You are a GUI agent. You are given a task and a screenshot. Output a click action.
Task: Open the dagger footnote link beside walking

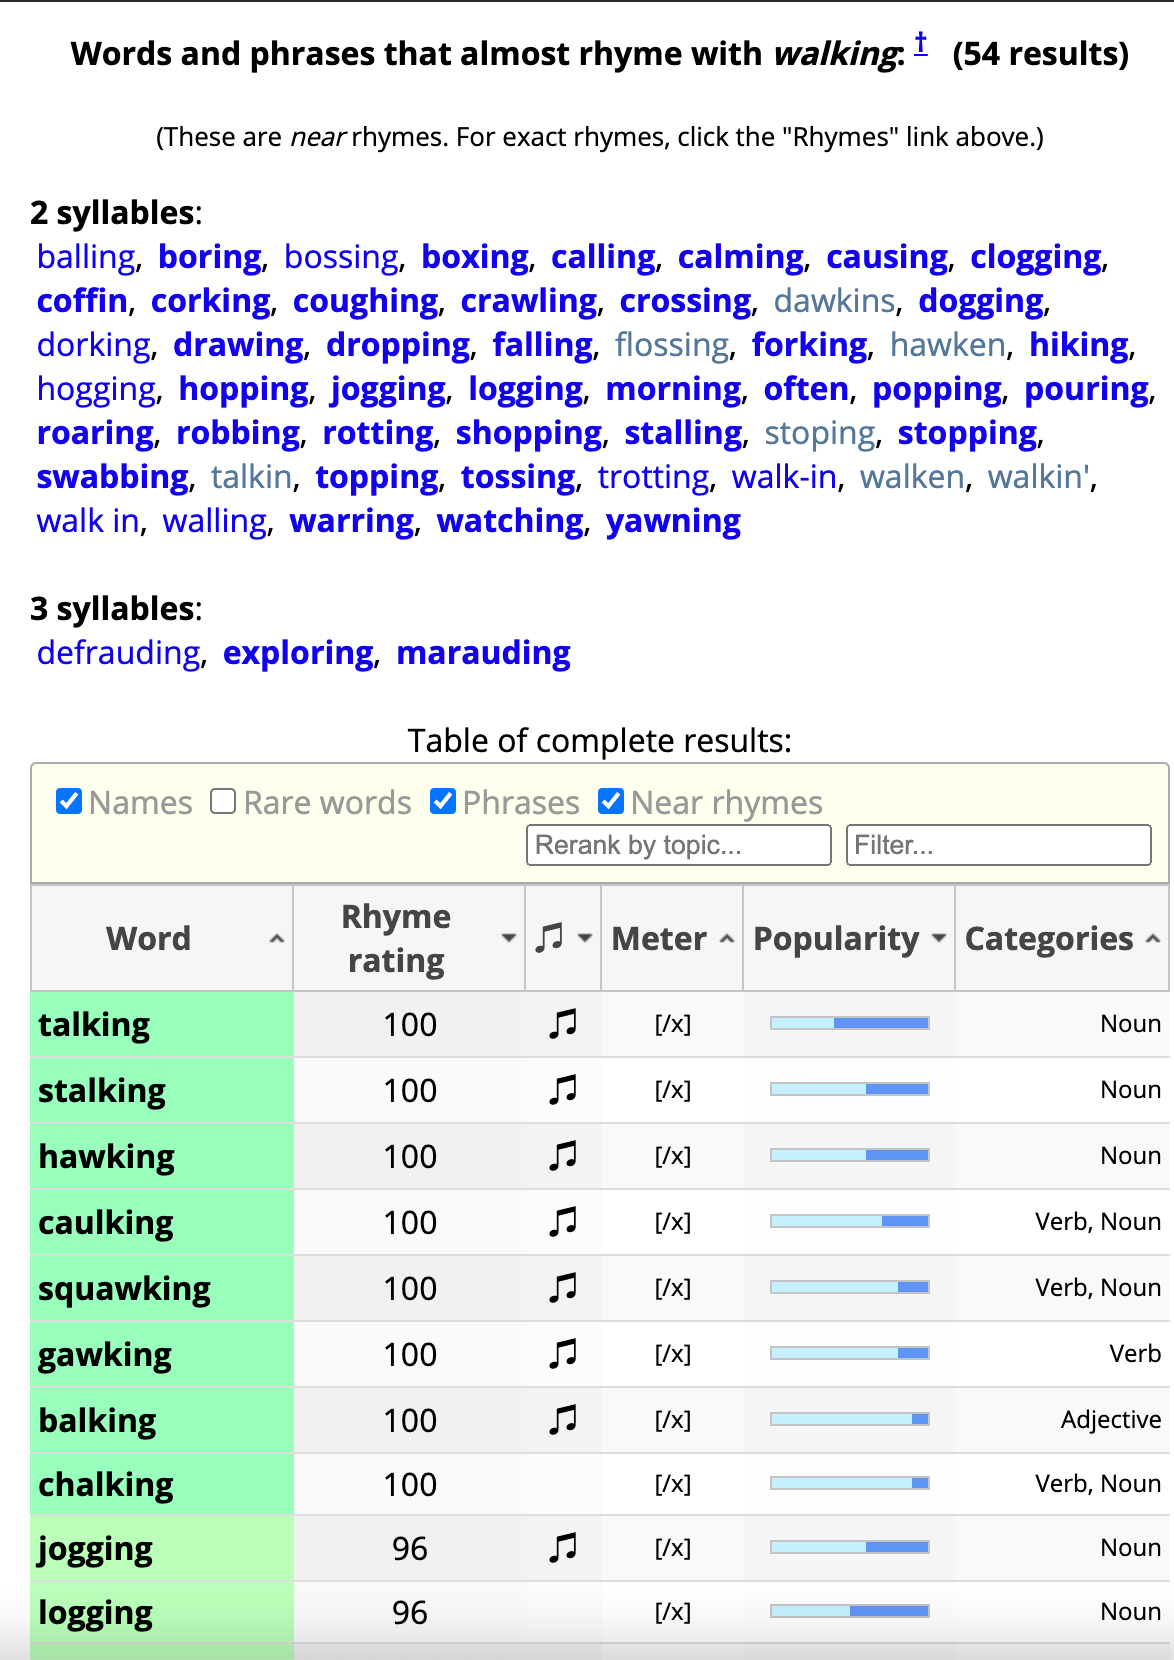(921, 43)
